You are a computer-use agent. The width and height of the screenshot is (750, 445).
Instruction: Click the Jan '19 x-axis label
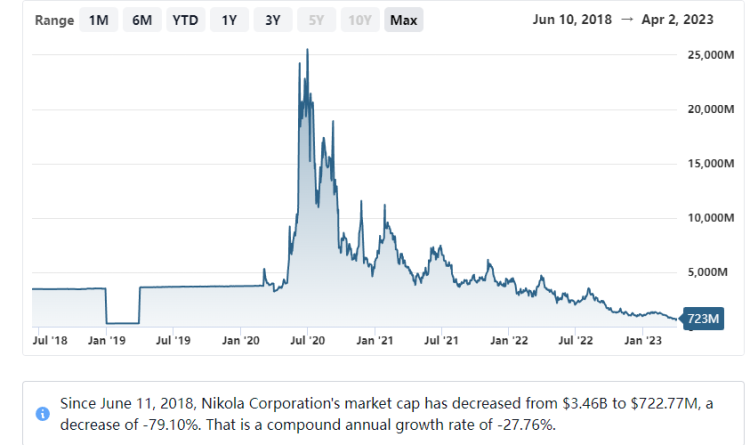tap(107, 341)
